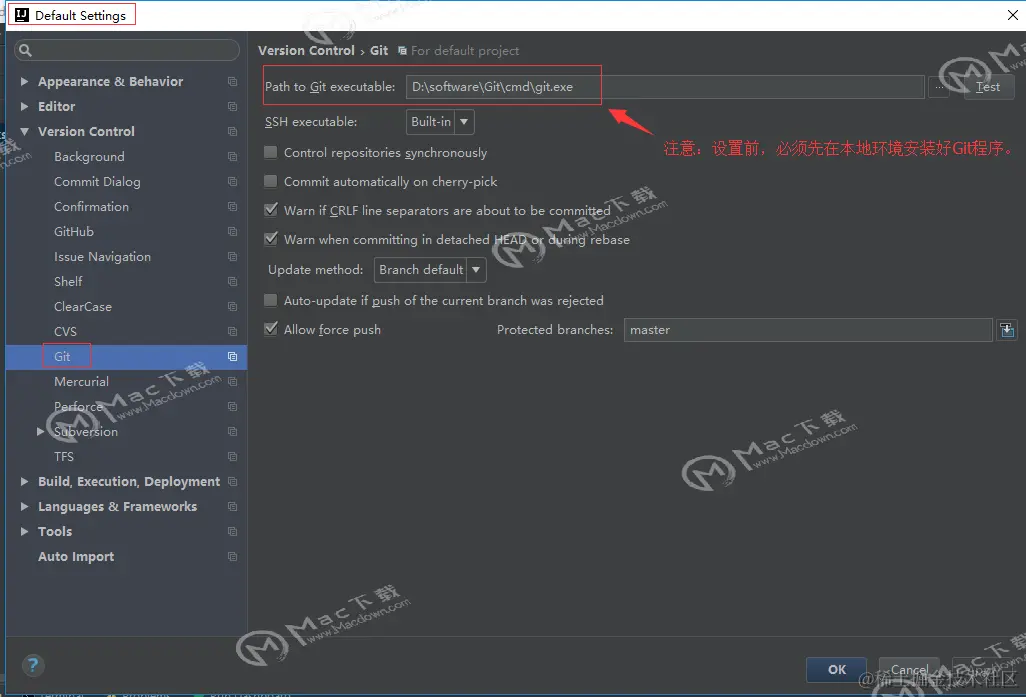Image resolution: width=1026 pixels, height=697 pixels.
Task: Enable Control repositories synchronously checkbox
Action: pyautogui.click(x=270, y=152)
